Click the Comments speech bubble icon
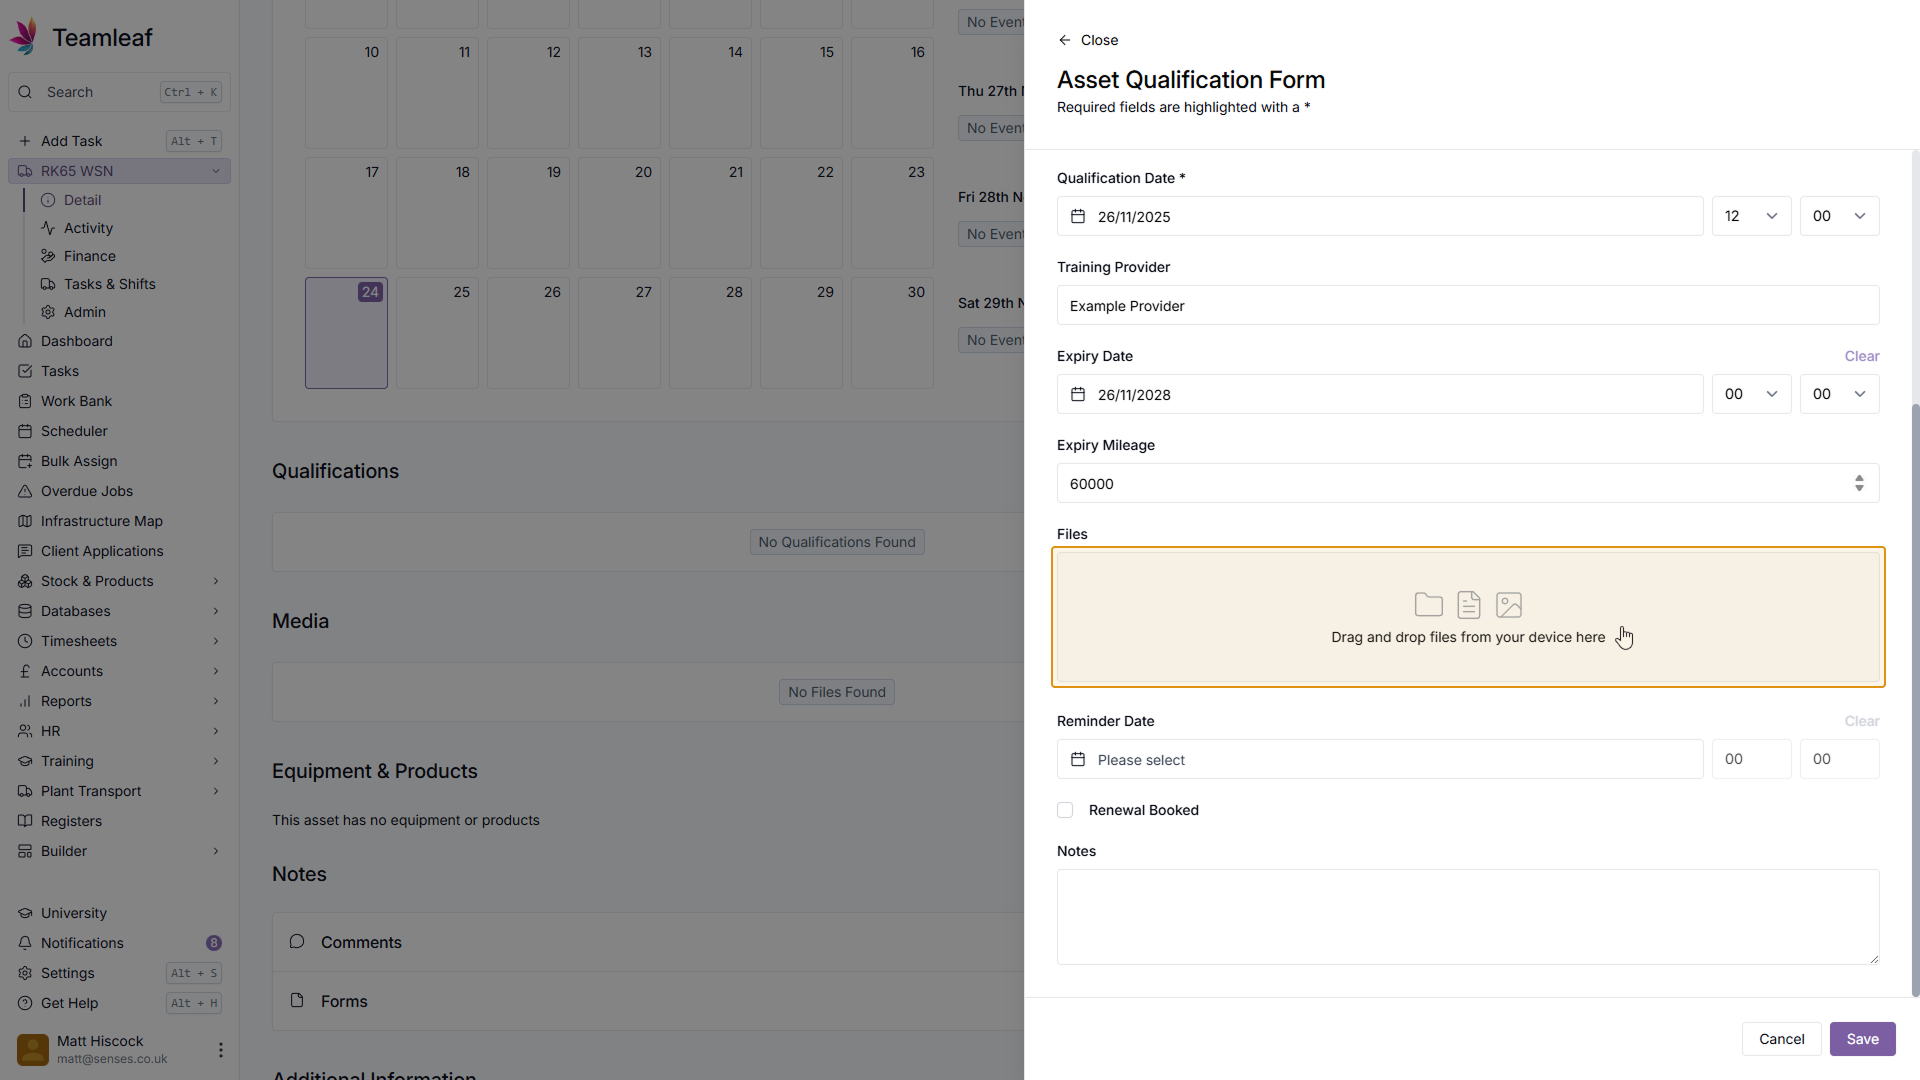 click(297, 942)
